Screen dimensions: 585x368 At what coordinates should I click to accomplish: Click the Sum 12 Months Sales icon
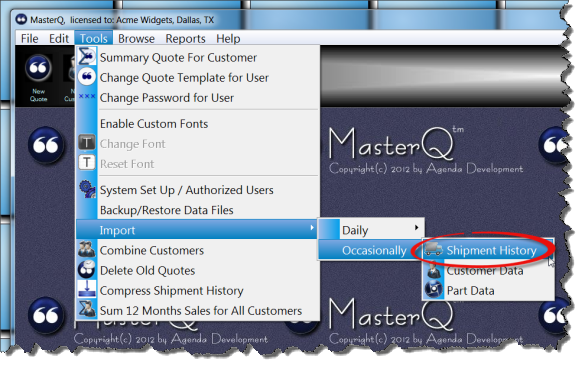pyautogui.click(x=87, y=309)
